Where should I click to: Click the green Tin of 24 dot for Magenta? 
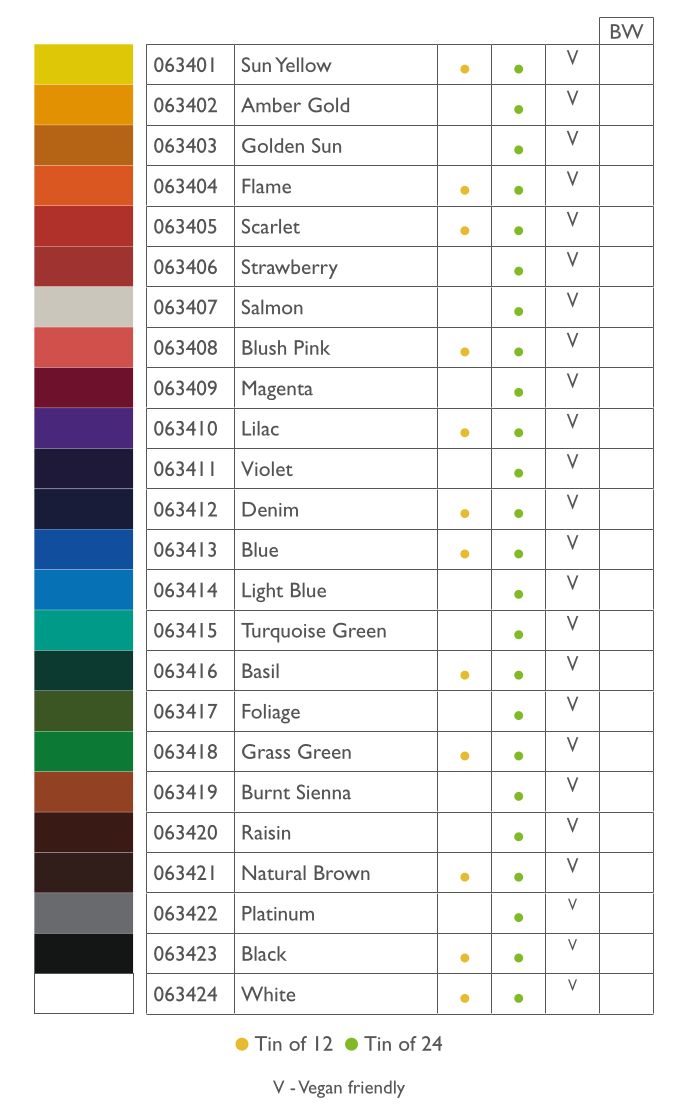click(518, 392)
